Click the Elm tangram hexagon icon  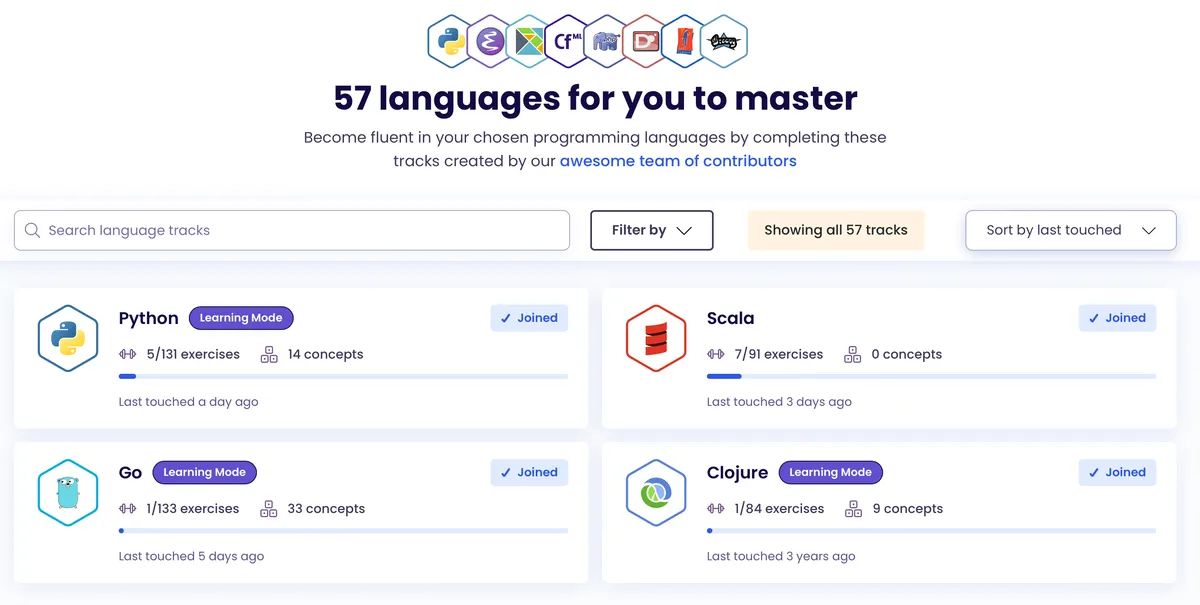pyautogui.click(x=528, y=41)
